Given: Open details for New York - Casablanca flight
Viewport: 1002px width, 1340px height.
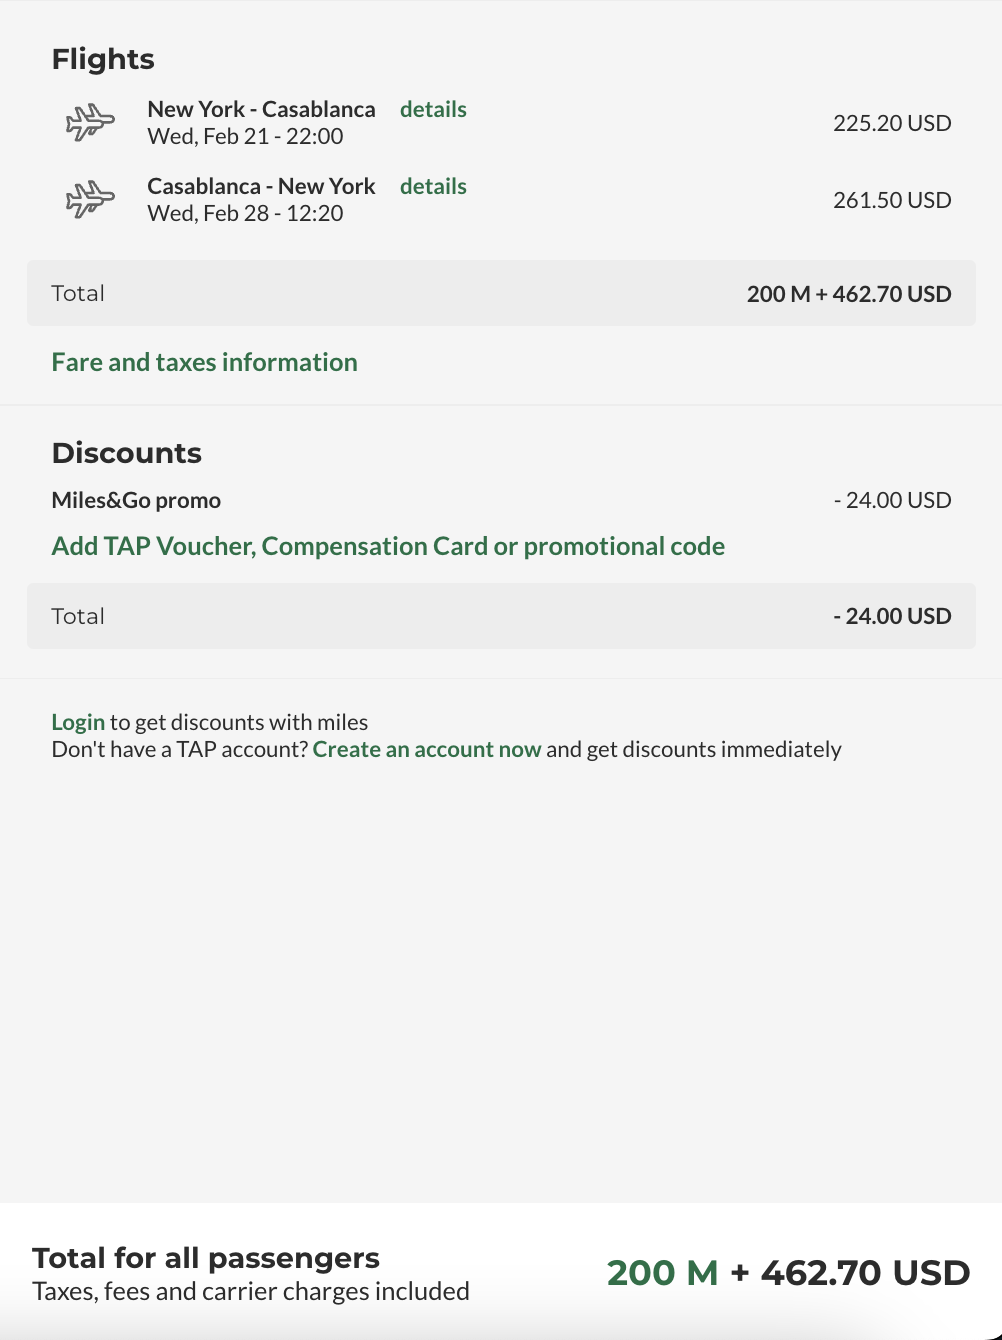Looking at the screenshot, I should 433,109.
